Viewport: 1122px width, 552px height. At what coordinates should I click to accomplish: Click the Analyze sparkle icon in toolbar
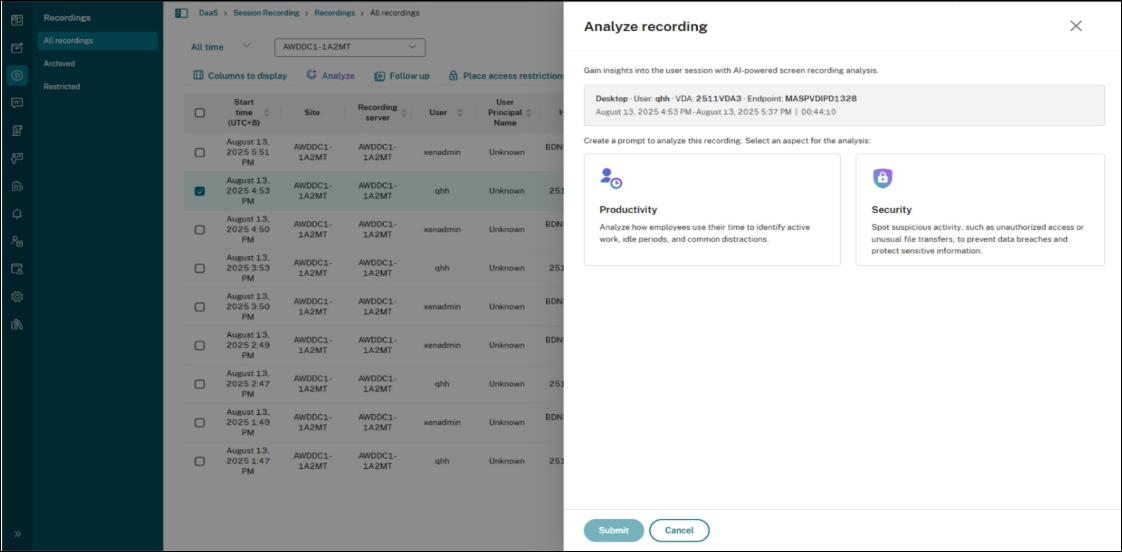click(312, 75)
